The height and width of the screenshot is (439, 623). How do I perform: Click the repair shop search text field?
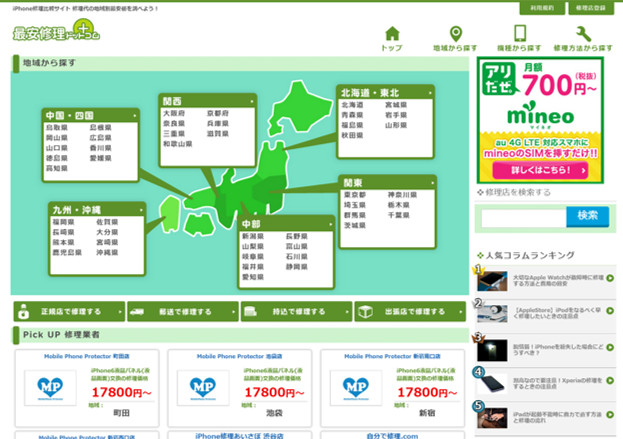coord(522,216)
